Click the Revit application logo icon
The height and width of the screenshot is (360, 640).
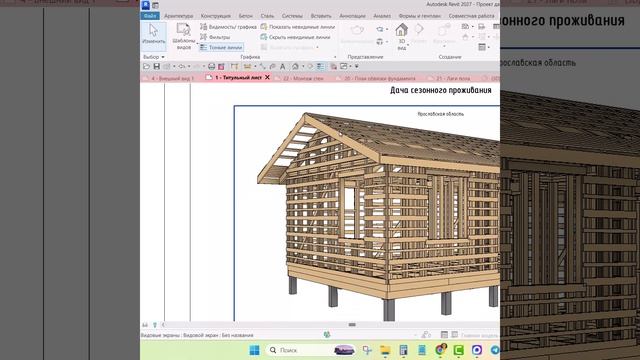click(x=146, y=5)
